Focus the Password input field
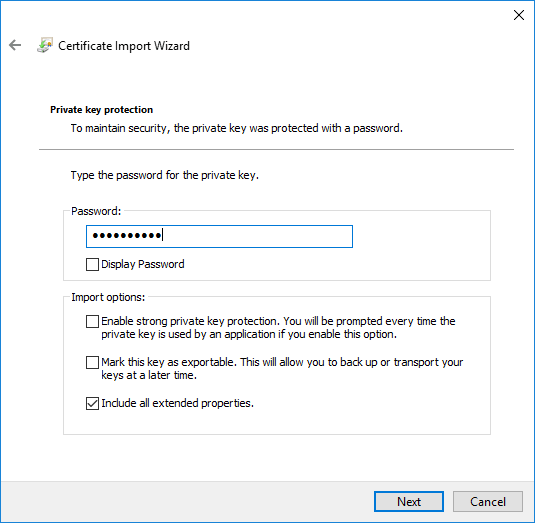 point(219,236)
